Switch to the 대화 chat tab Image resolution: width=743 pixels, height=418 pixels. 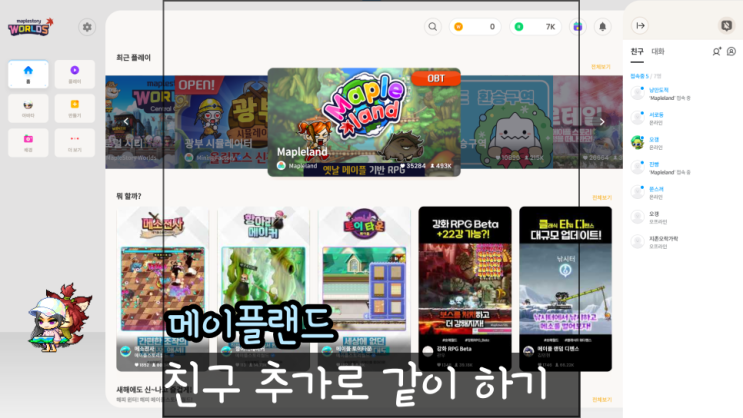pyautogui.click(x=658, y=51)
